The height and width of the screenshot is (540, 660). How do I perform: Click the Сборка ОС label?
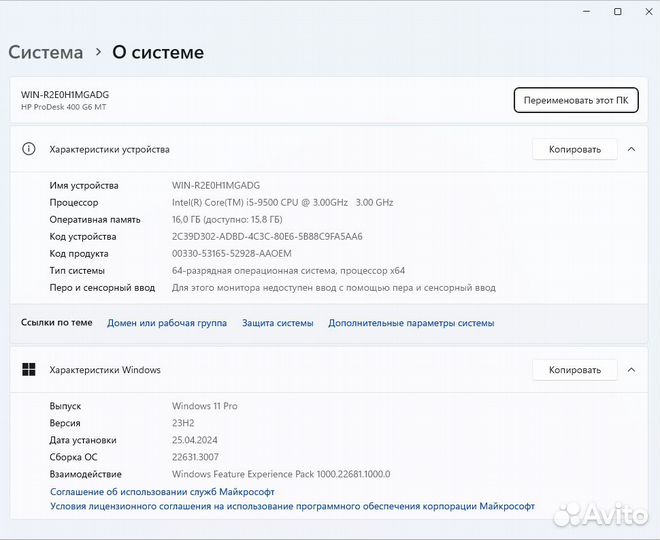(x=73, y=457)
